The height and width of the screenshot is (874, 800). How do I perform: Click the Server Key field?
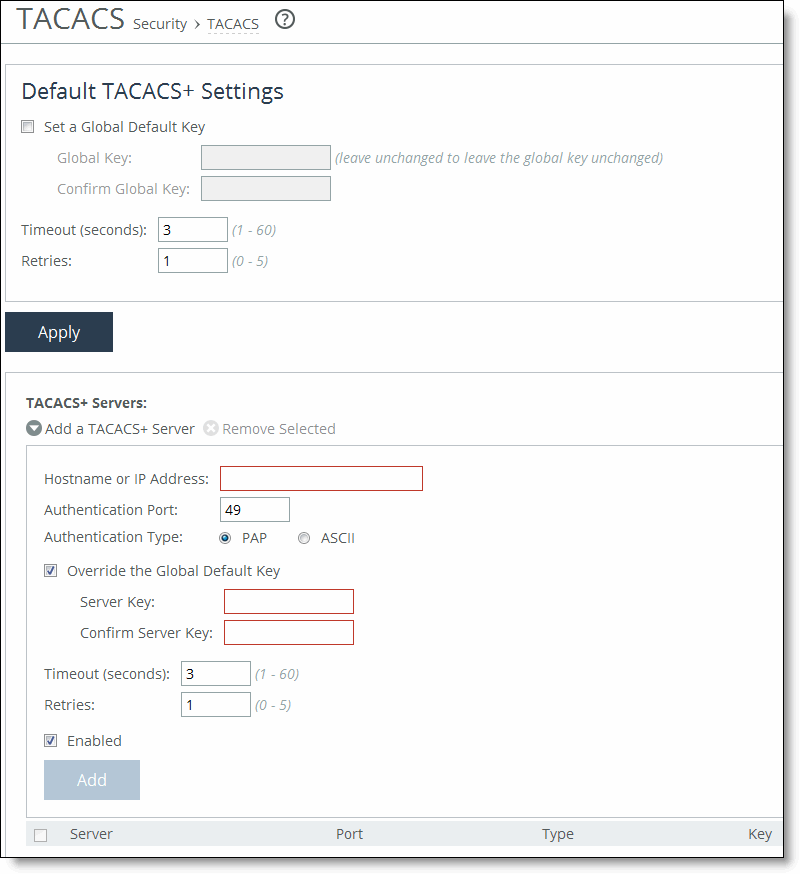(x=289, y=601)
